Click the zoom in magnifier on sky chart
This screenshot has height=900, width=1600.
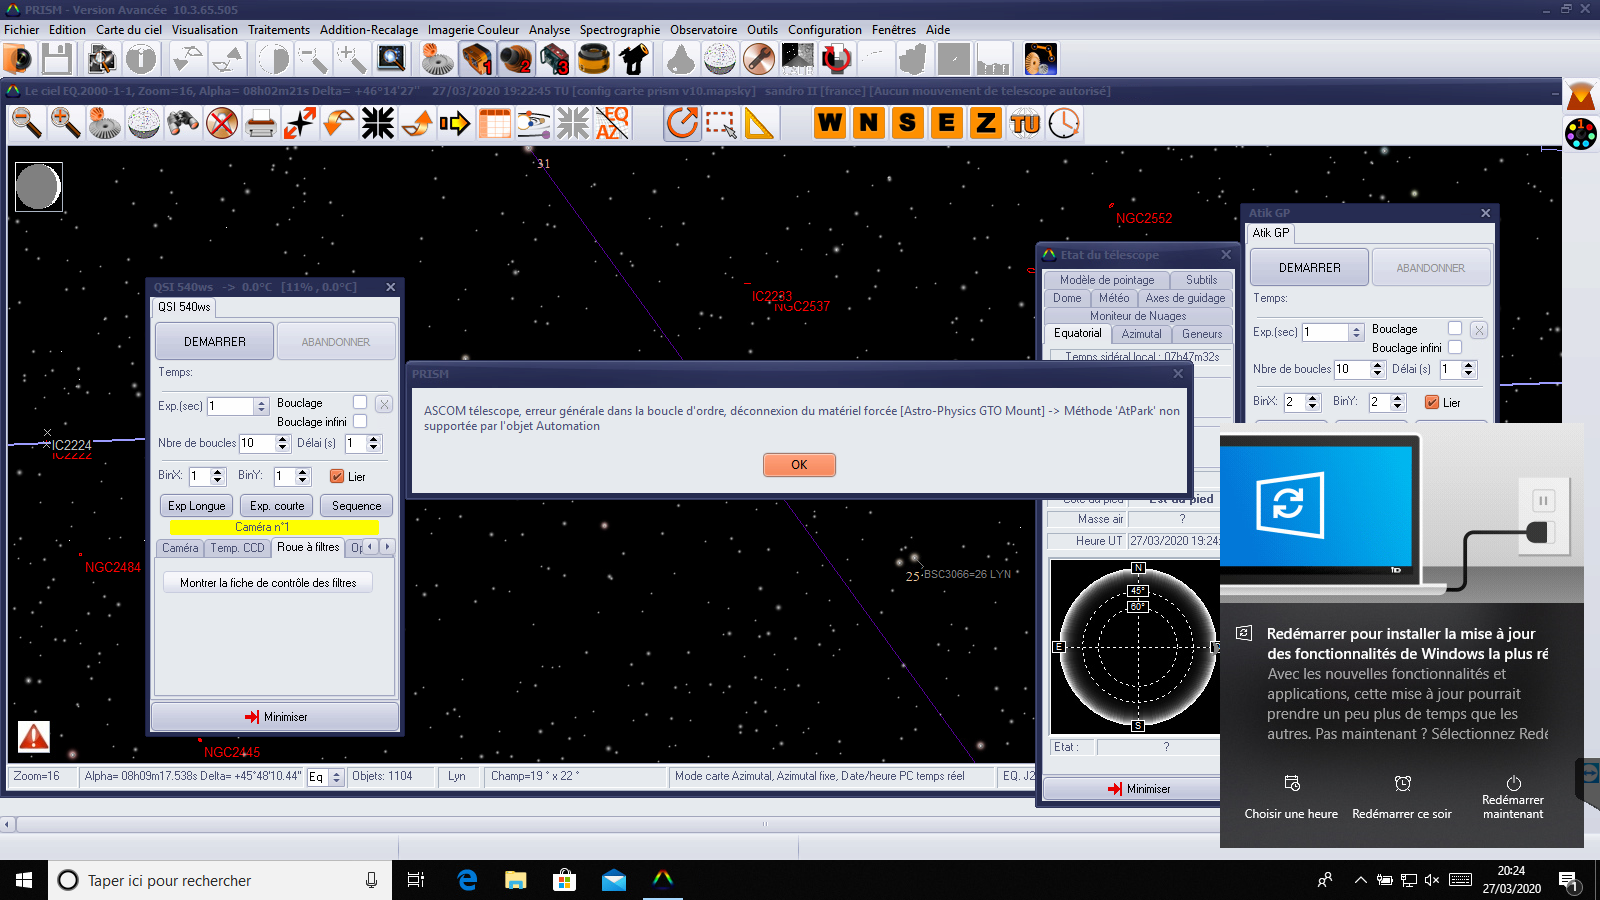(x=66, y=123)
